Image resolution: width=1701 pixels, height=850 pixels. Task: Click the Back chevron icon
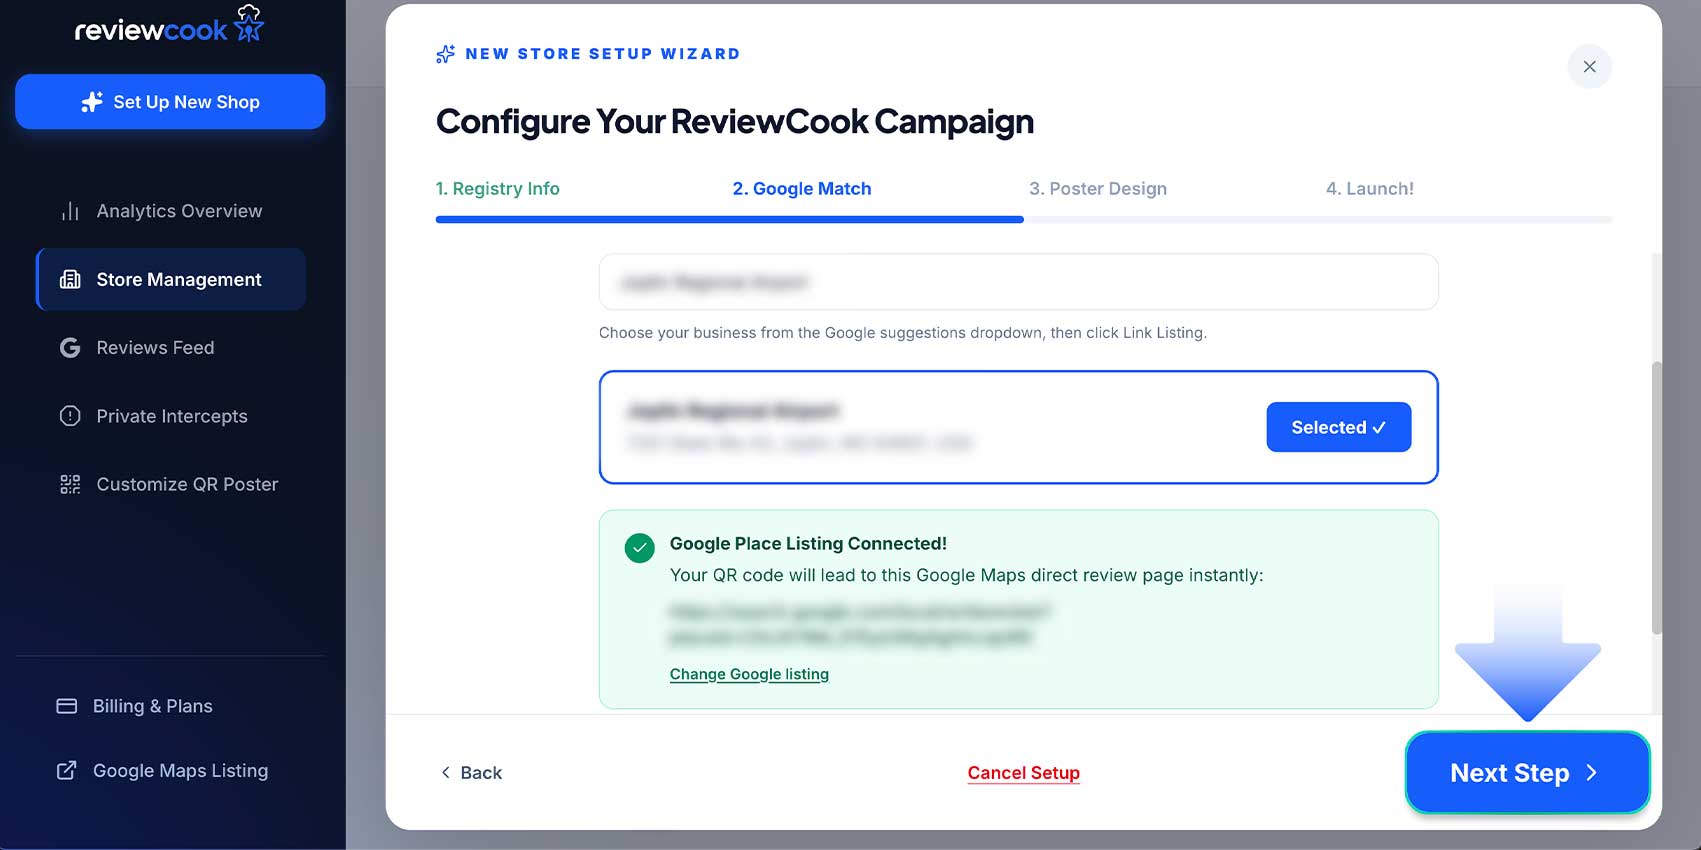pyautogui.click(x=445, y=772)
